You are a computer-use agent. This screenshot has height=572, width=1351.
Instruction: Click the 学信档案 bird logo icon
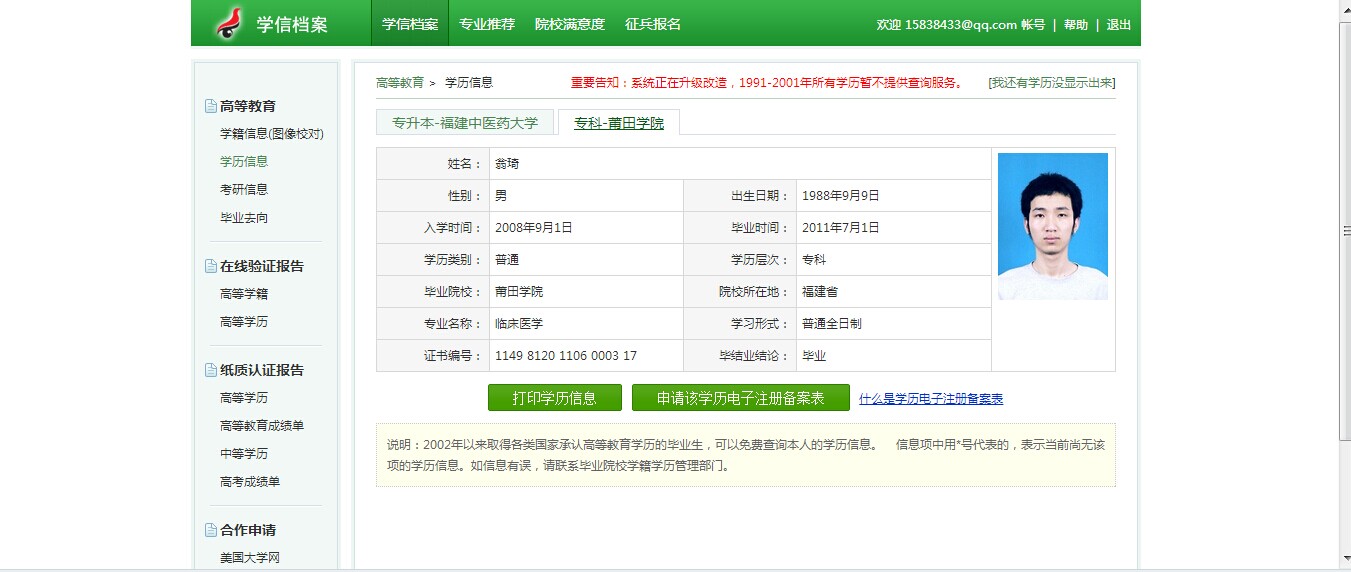point(229,23)
